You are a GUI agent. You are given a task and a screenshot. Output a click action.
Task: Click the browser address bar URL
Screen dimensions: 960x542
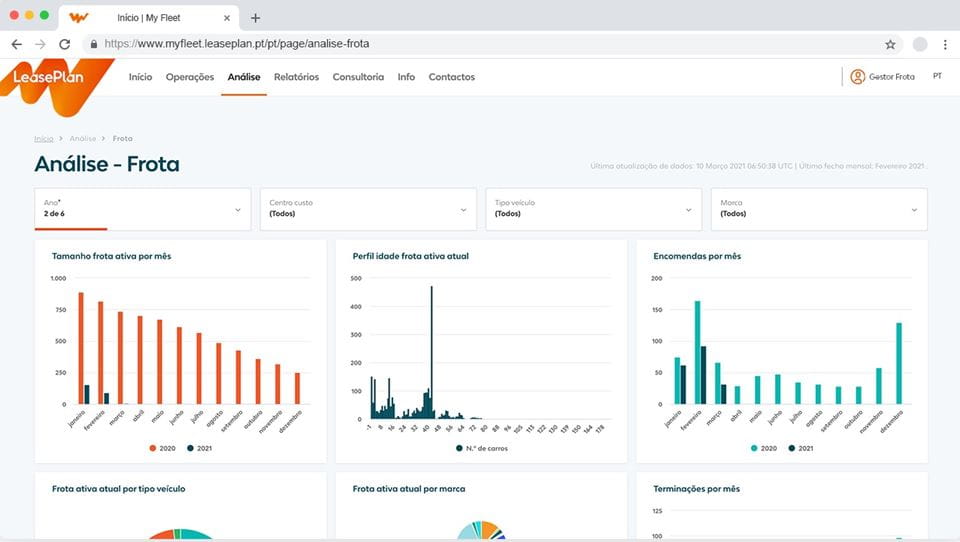pos(237,44)
